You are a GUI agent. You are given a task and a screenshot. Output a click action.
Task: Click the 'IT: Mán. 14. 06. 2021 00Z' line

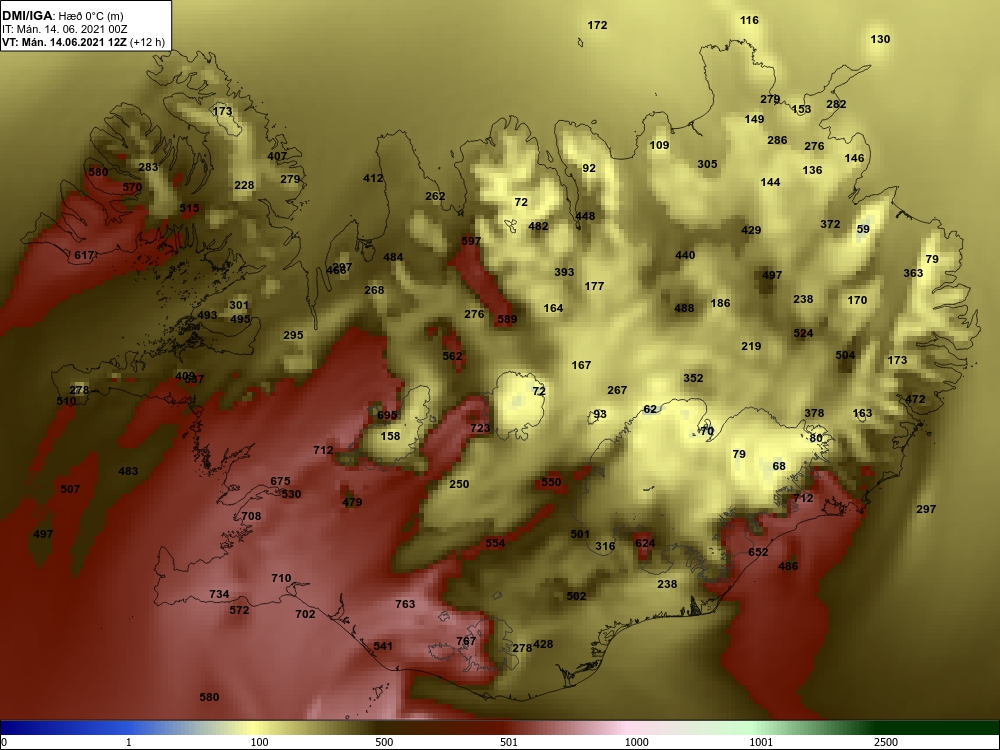64,29
